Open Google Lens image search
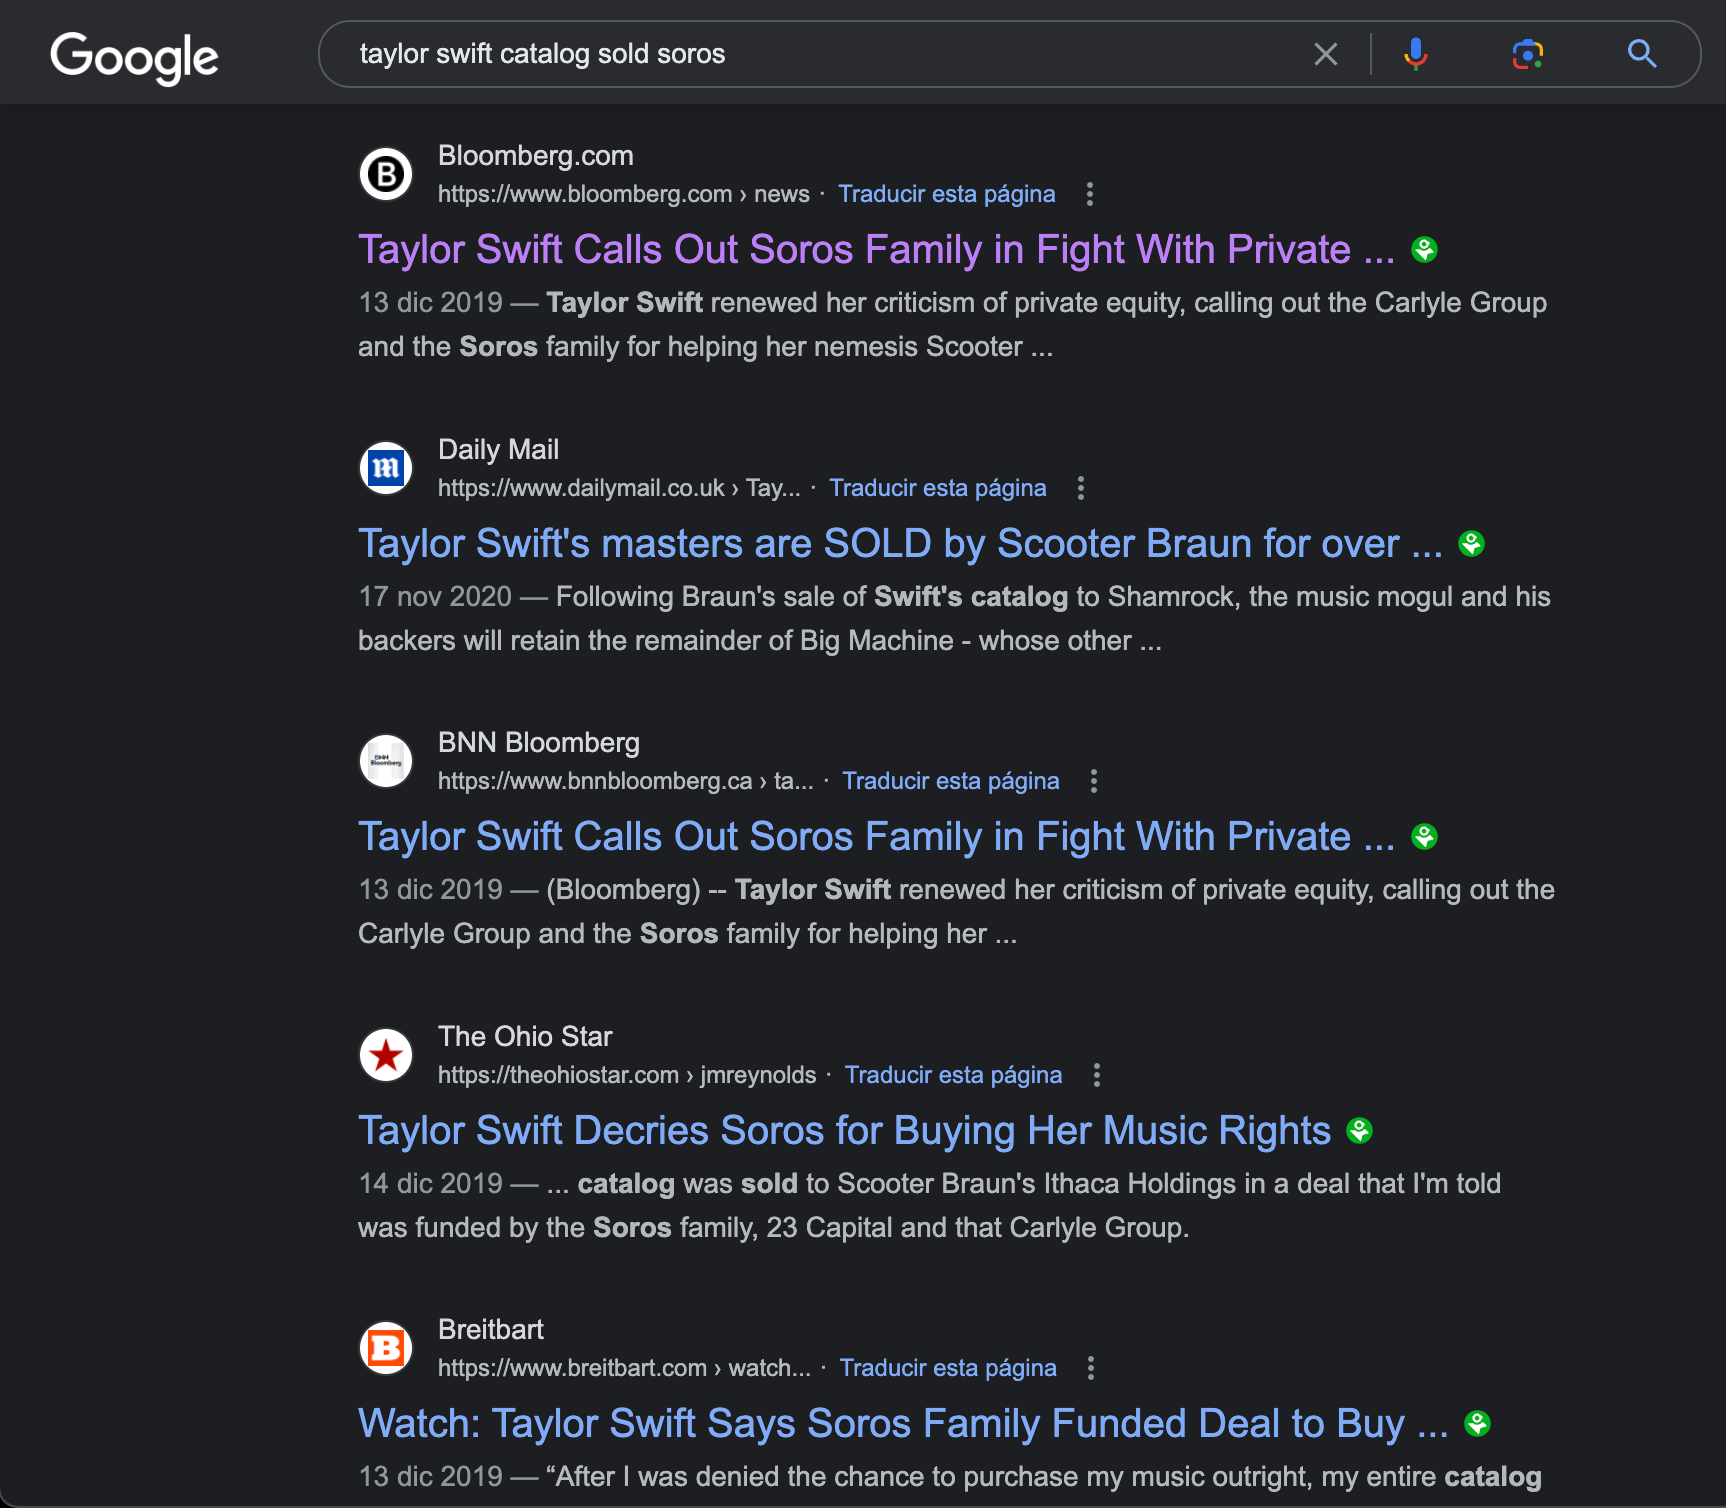Viewport: 1726px width, 1508px height. 1527,54
